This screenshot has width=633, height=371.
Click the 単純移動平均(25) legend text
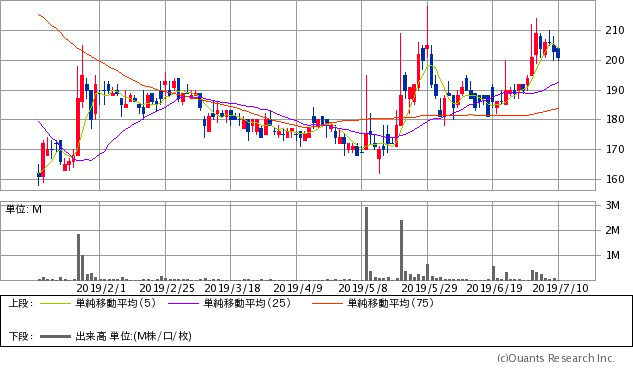coord(247,303)
